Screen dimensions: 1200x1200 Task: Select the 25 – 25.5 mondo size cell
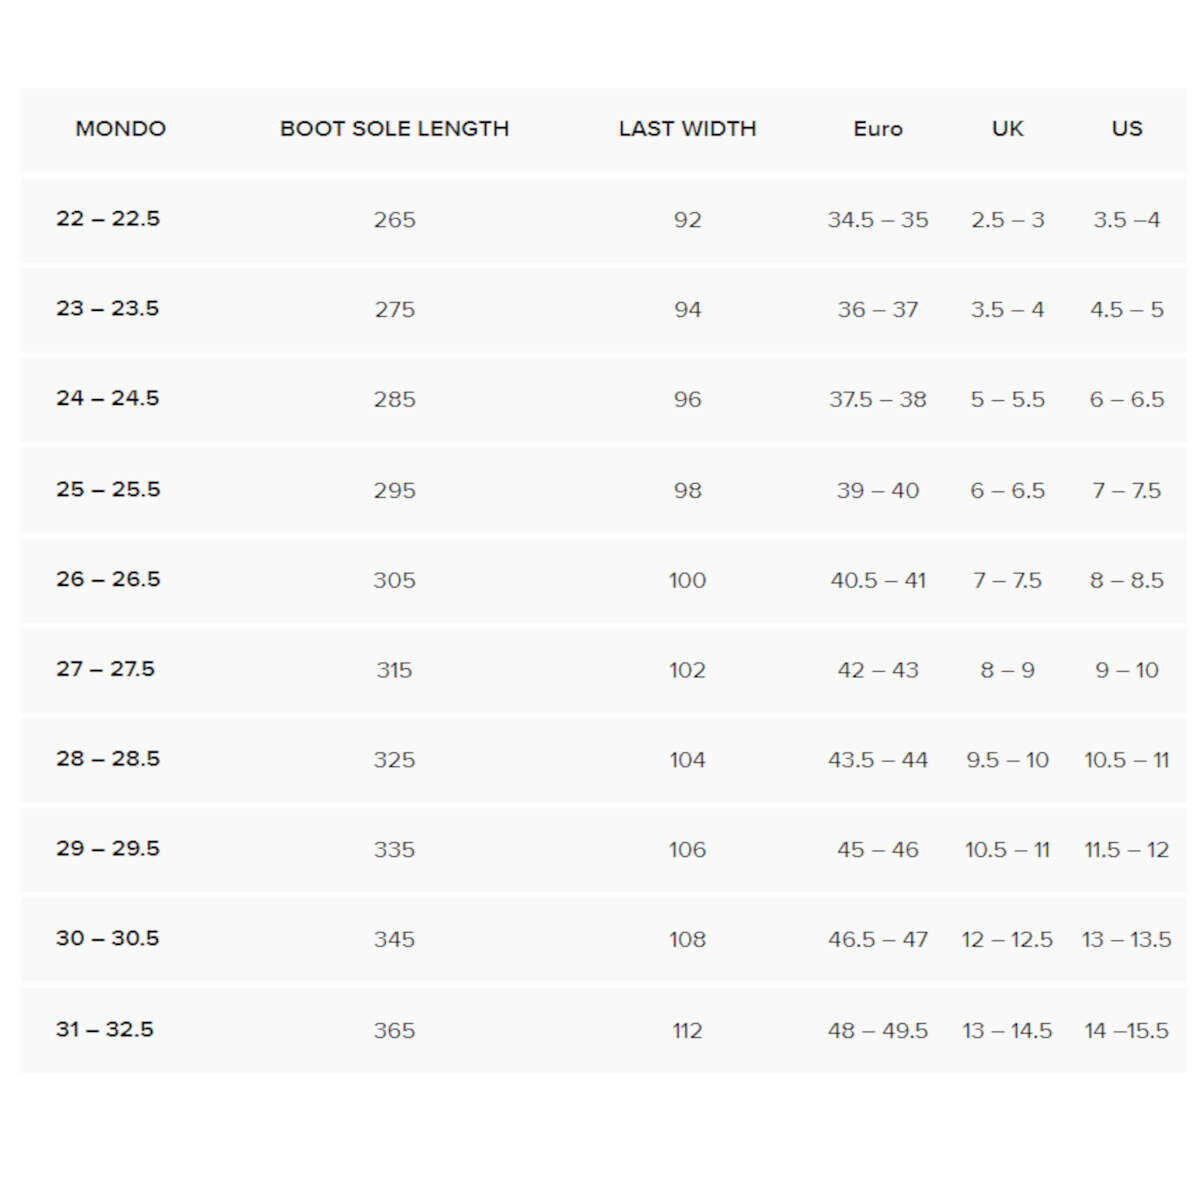(x=108, y=490)
